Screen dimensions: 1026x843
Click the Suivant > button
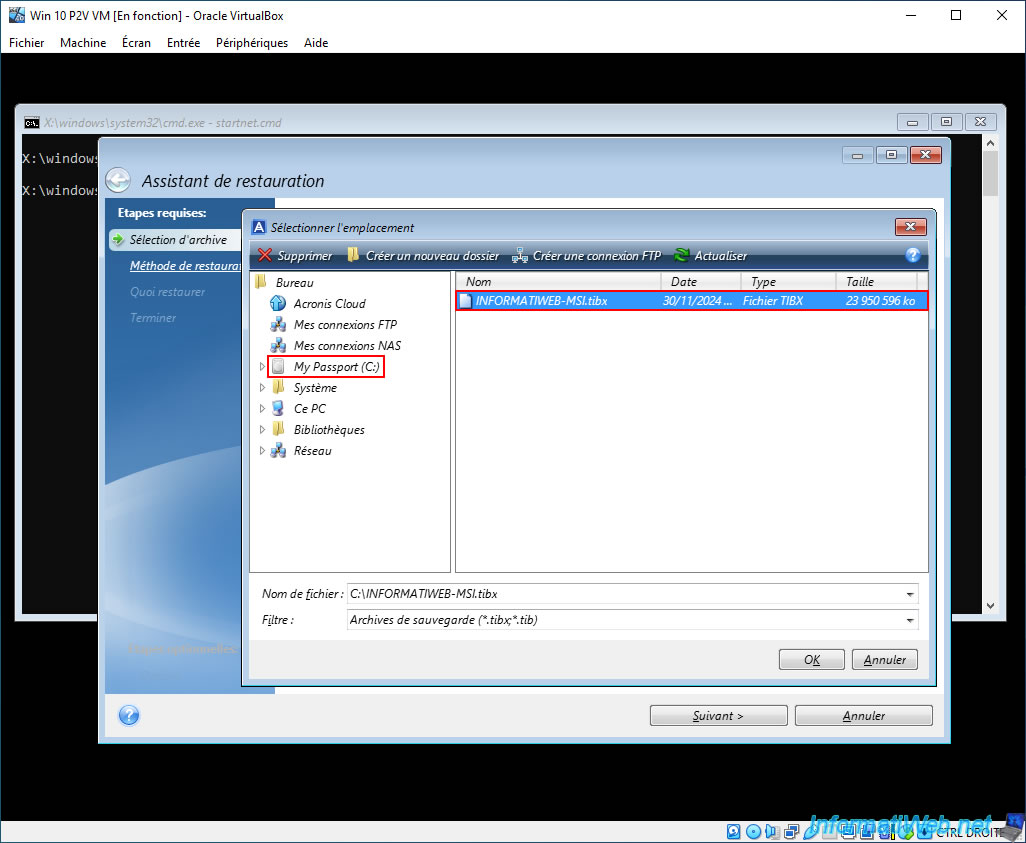click(x=718, y=716)
